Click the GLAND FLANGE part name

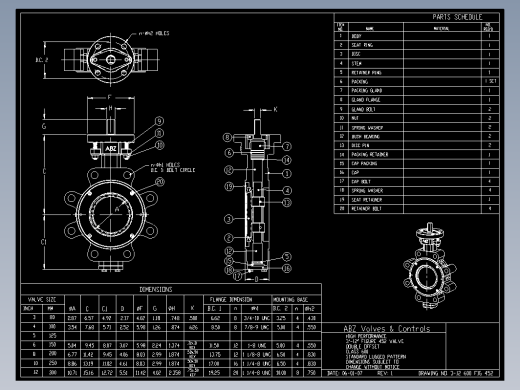coord(366,100)
